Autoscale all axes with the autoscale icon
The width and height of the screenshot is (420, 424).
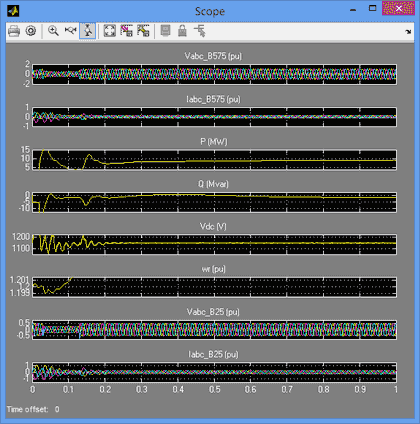coord(110,31)
